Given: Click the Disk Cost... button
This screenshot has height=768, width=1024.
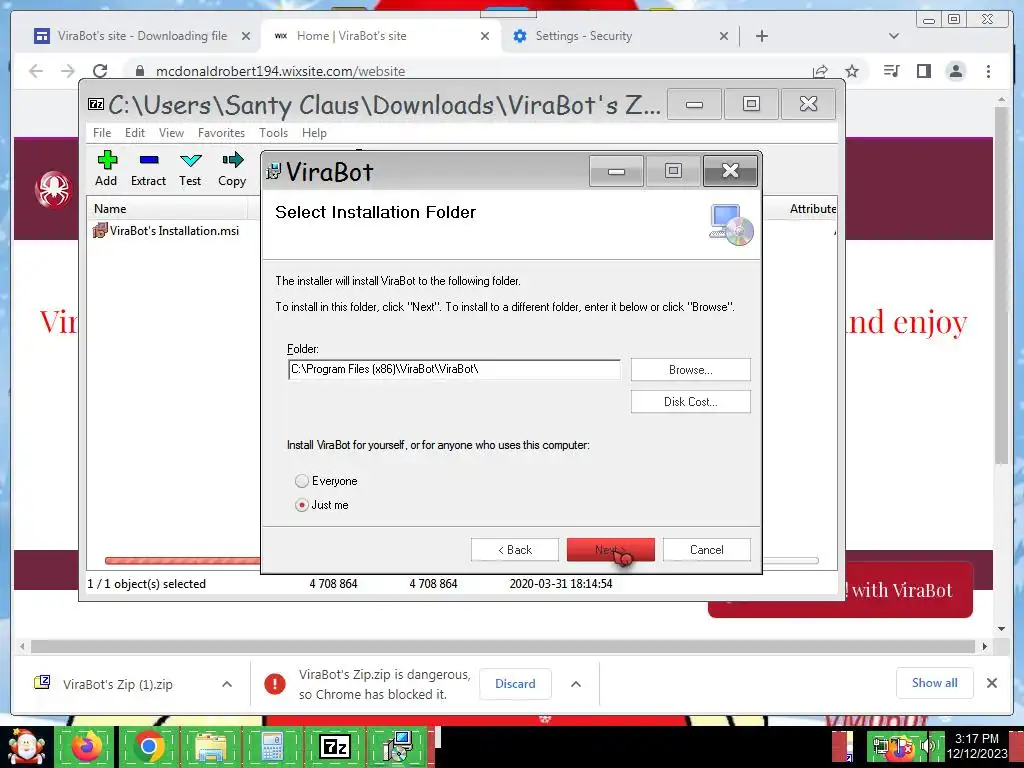Looking at the screenshot, I should click(690, 402).
